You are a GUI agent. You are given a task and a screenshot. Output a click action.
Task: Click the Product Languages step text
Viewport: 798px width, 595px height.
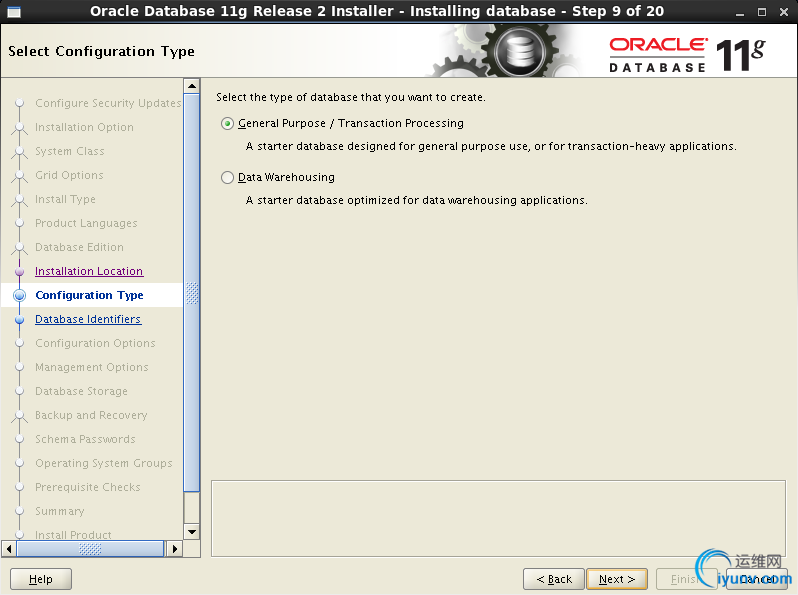86,223
